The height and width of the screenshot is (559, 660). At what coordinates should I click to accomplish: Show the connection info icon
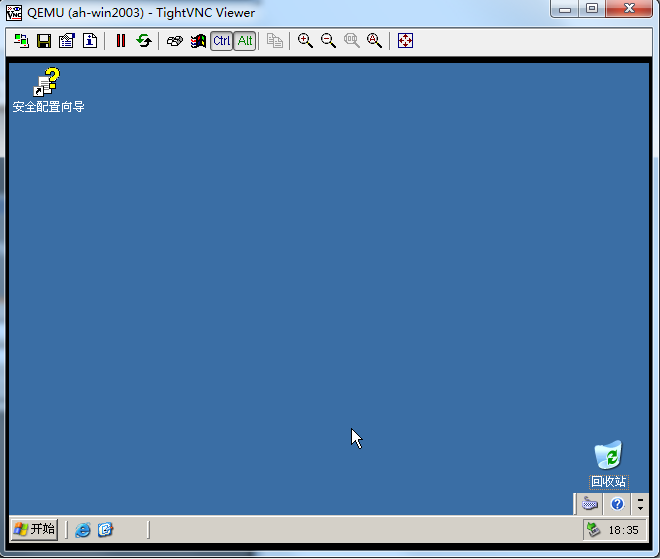tap(90, 41)
